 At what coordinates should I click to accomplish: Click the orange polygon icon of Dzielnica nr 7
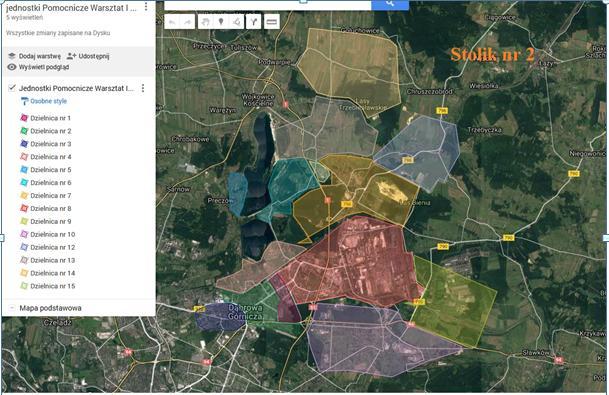click(x=24, y=195)
